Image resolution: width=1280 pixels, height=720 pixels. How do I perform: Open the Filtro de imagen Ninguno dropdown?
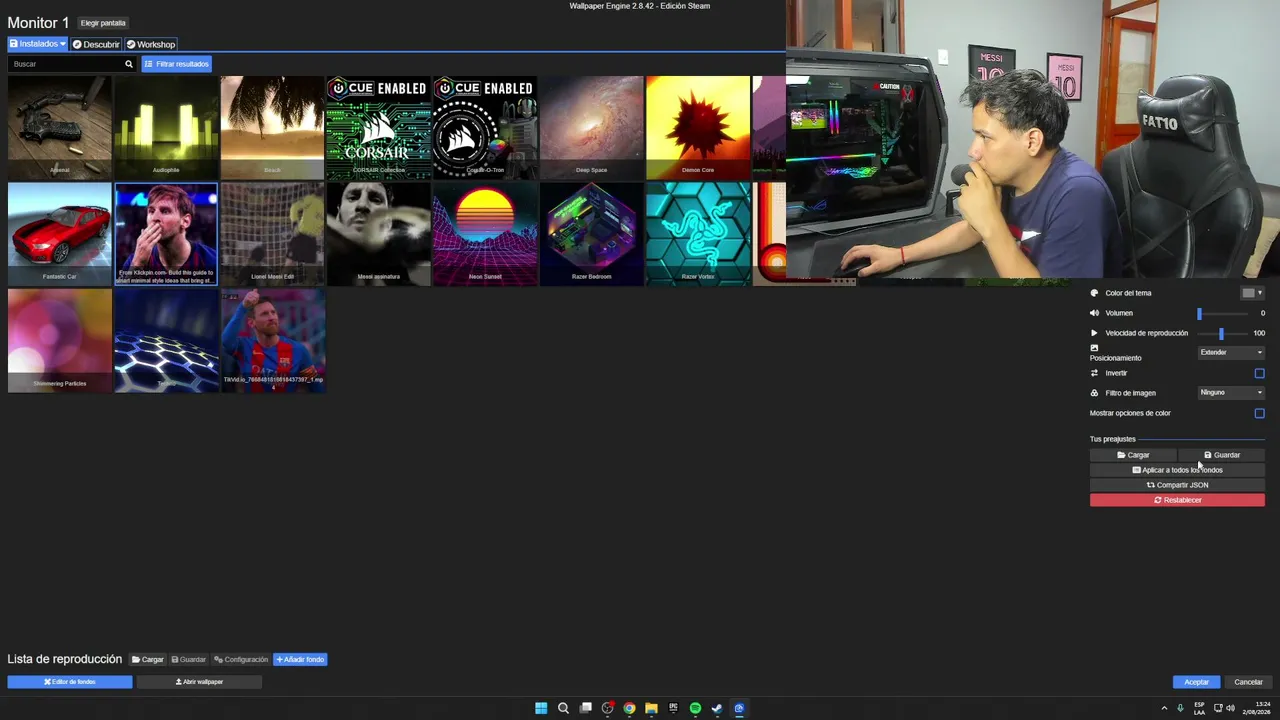coord(1231,392)
